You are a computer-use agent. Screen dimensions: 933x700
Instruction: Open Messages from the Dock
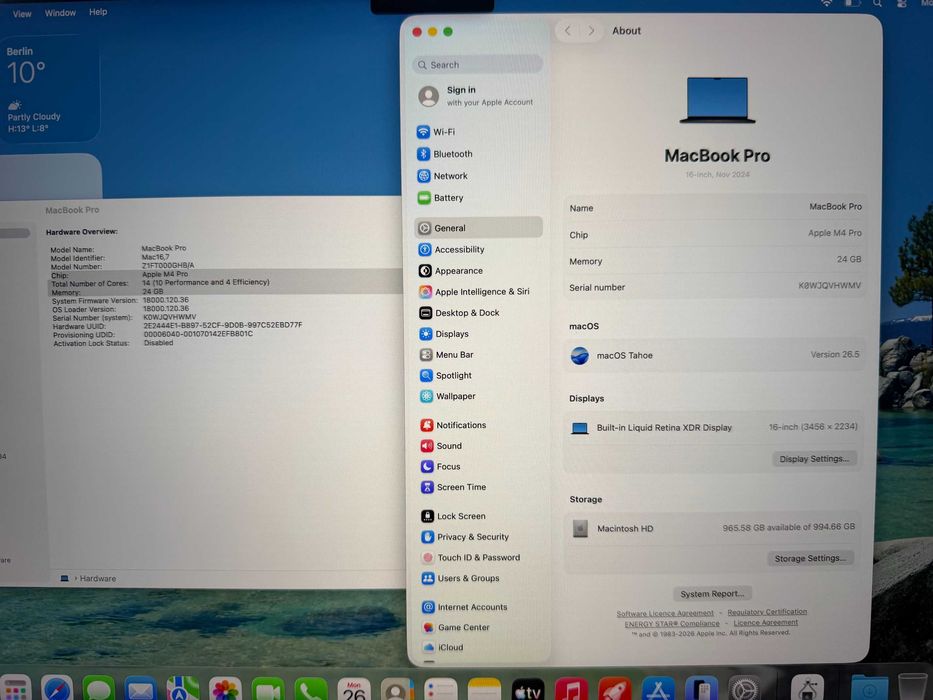pyautogui.click(x=99, y=689)
